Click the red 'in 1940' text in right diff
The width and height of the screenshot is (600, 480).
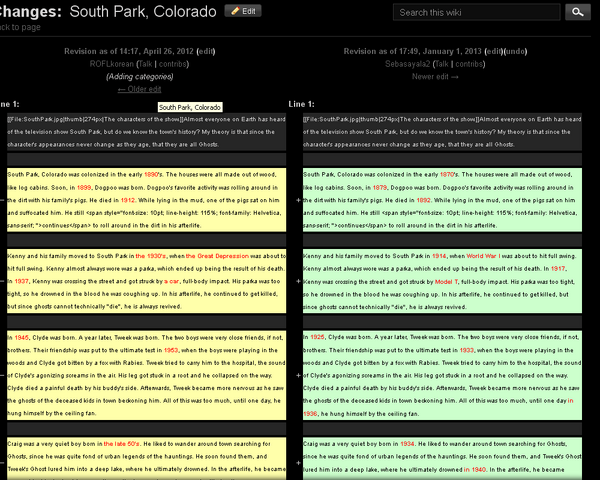474,470
